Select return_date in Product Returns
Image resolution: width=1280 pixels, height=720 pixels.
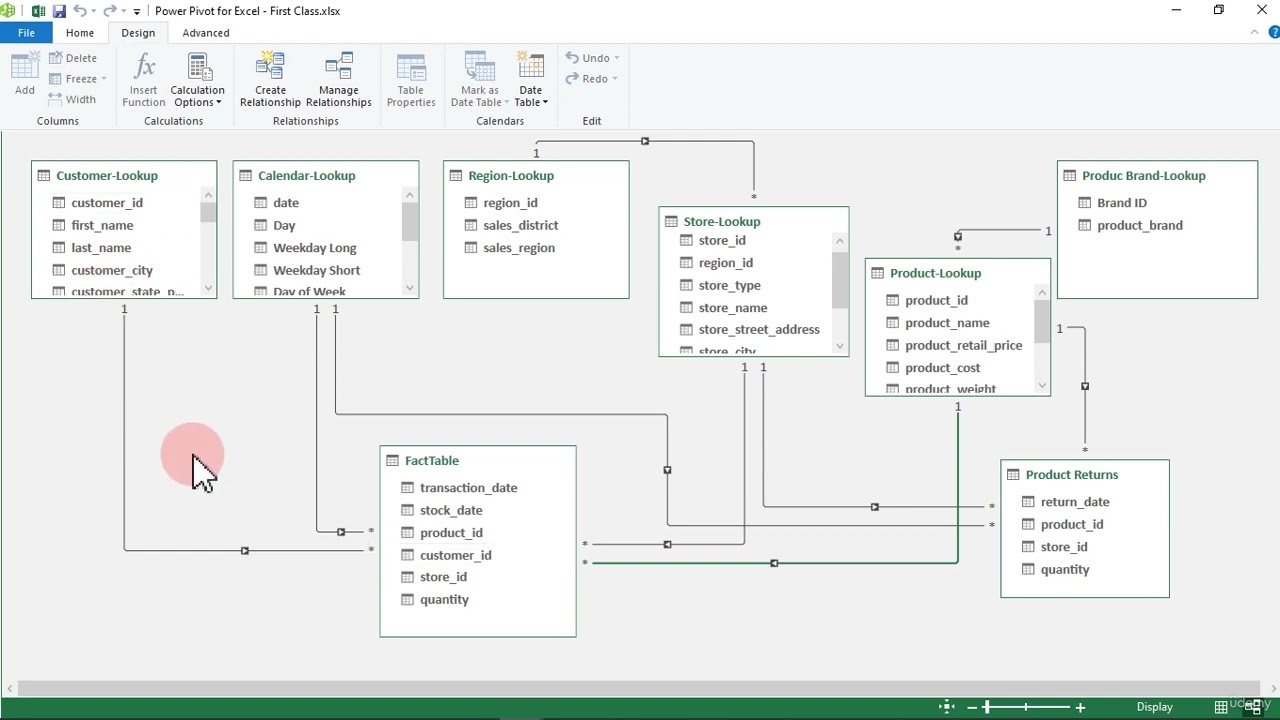coord(1075,502)
